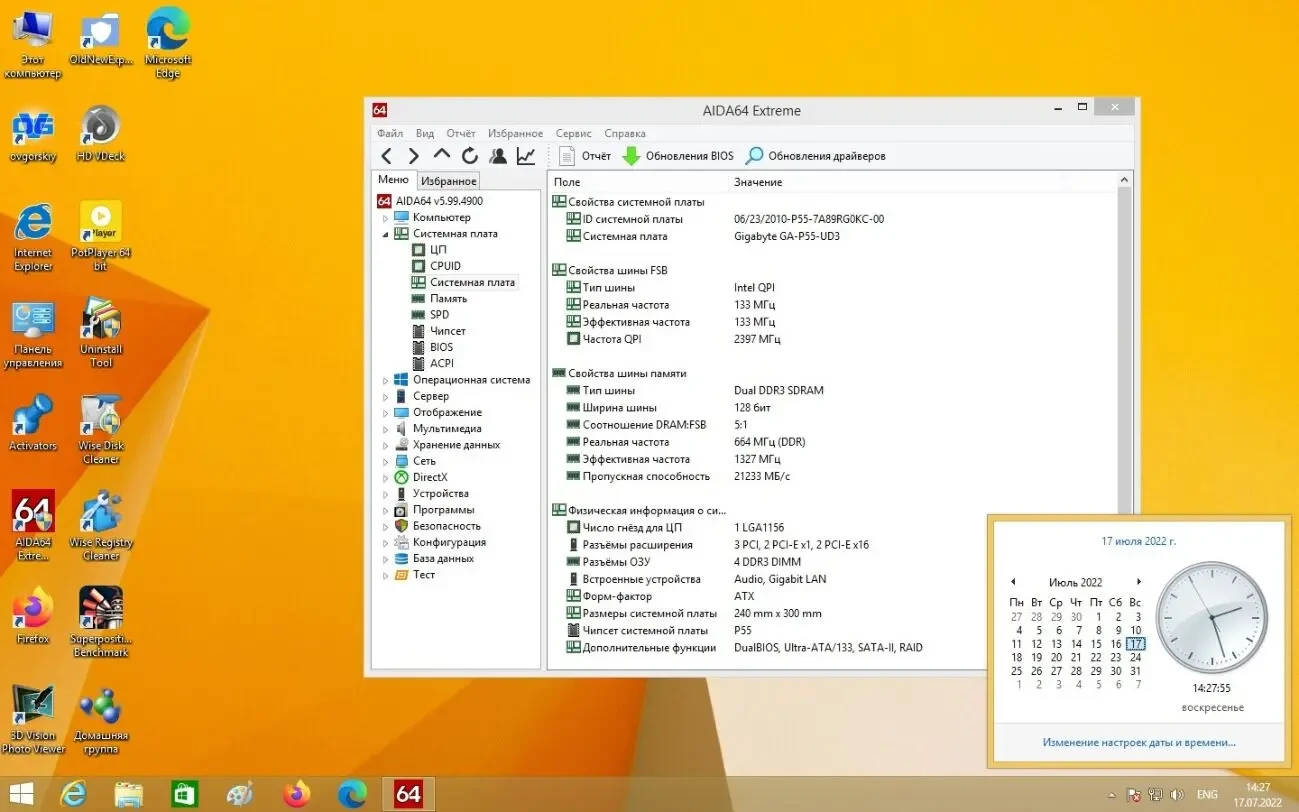Click the date and time settings link
Screen dimensions: 1299x812
pos(1138,742)
